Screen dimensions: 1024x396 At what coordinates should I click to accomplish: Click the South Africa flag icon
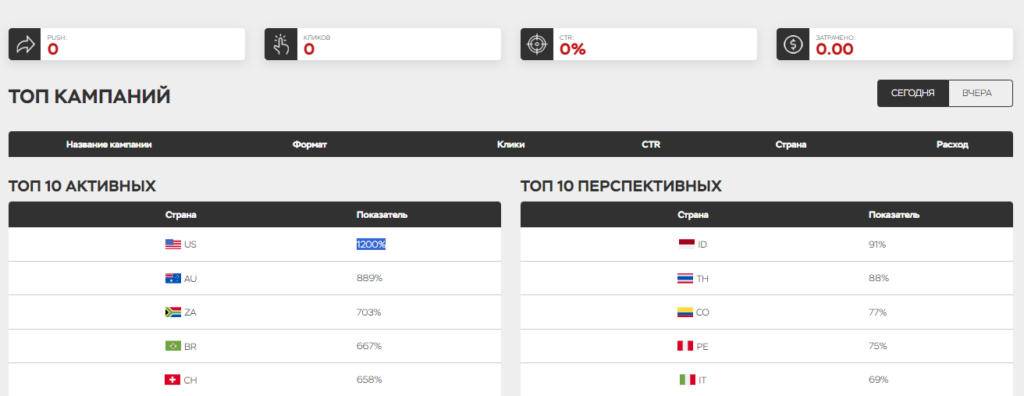(173, 312)
